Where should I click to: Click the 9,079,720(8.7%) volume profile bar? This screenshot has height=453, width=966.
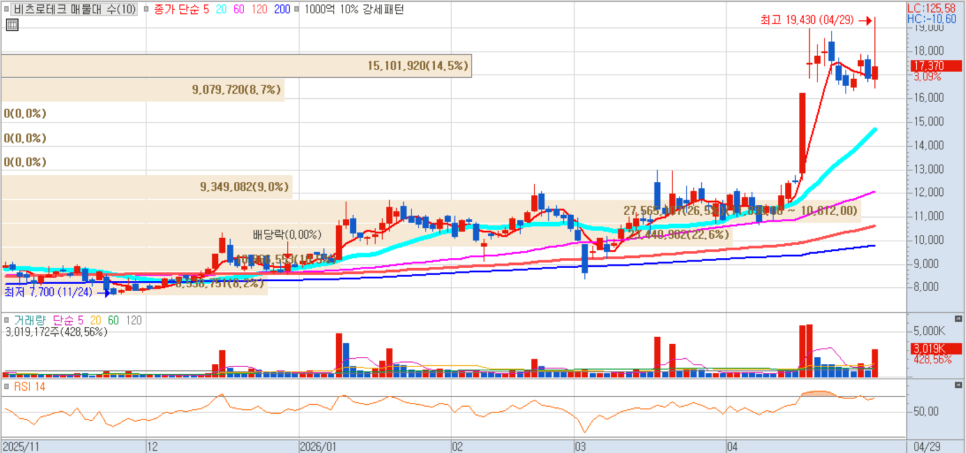pyautogui.click(x=142, y=90)
